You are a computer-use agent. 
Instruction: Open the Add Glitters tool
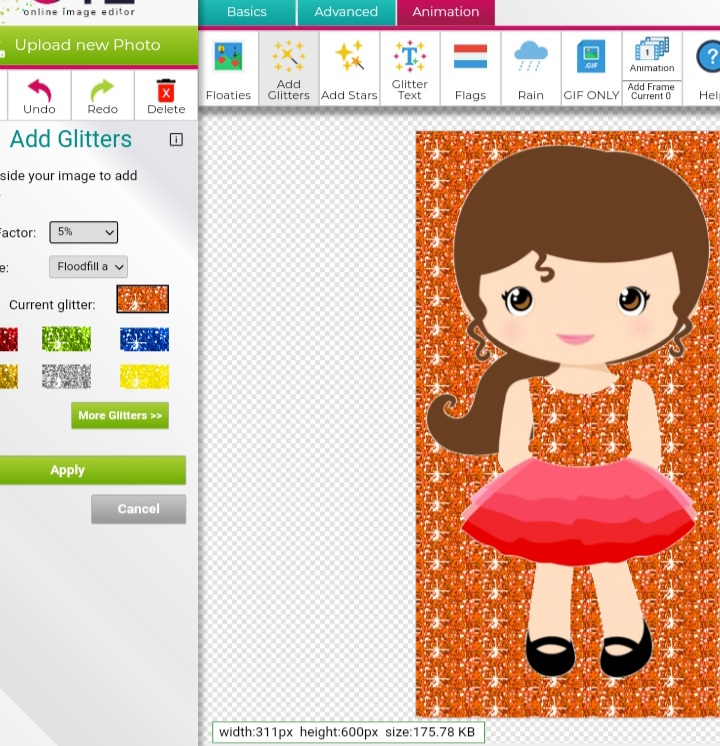click(288, 68)
